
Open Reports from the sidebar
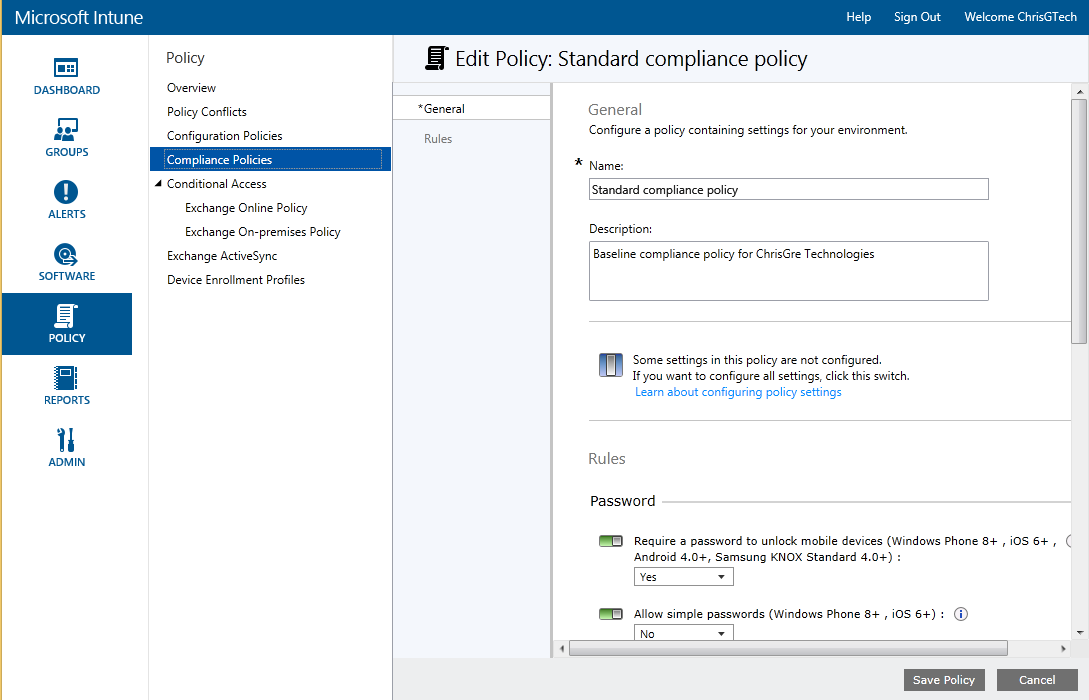(66, 380)
